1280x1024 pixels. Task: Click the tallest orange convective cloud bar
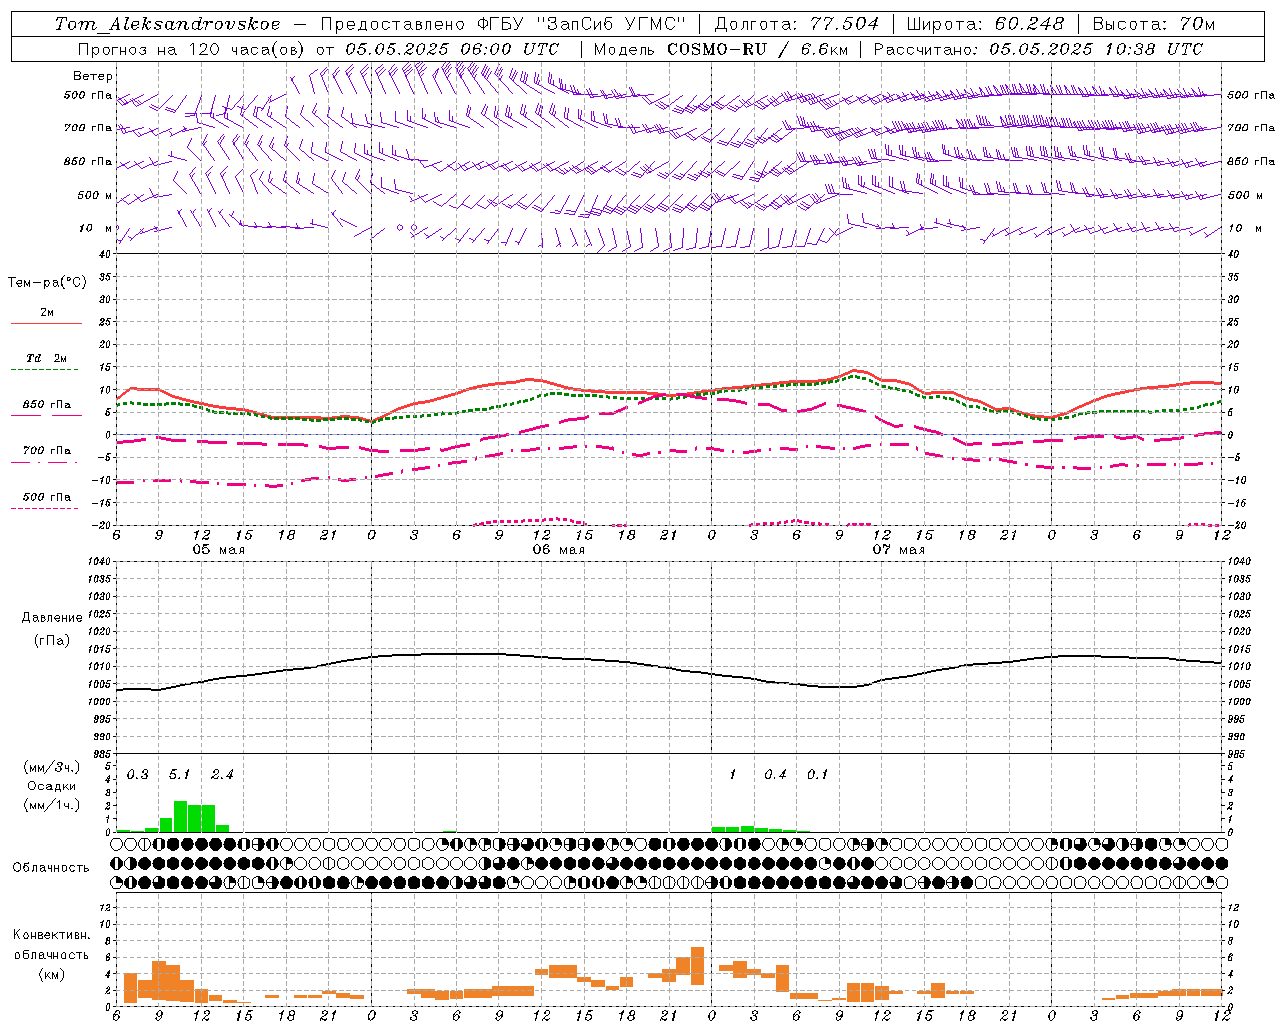tap(697, 966)
